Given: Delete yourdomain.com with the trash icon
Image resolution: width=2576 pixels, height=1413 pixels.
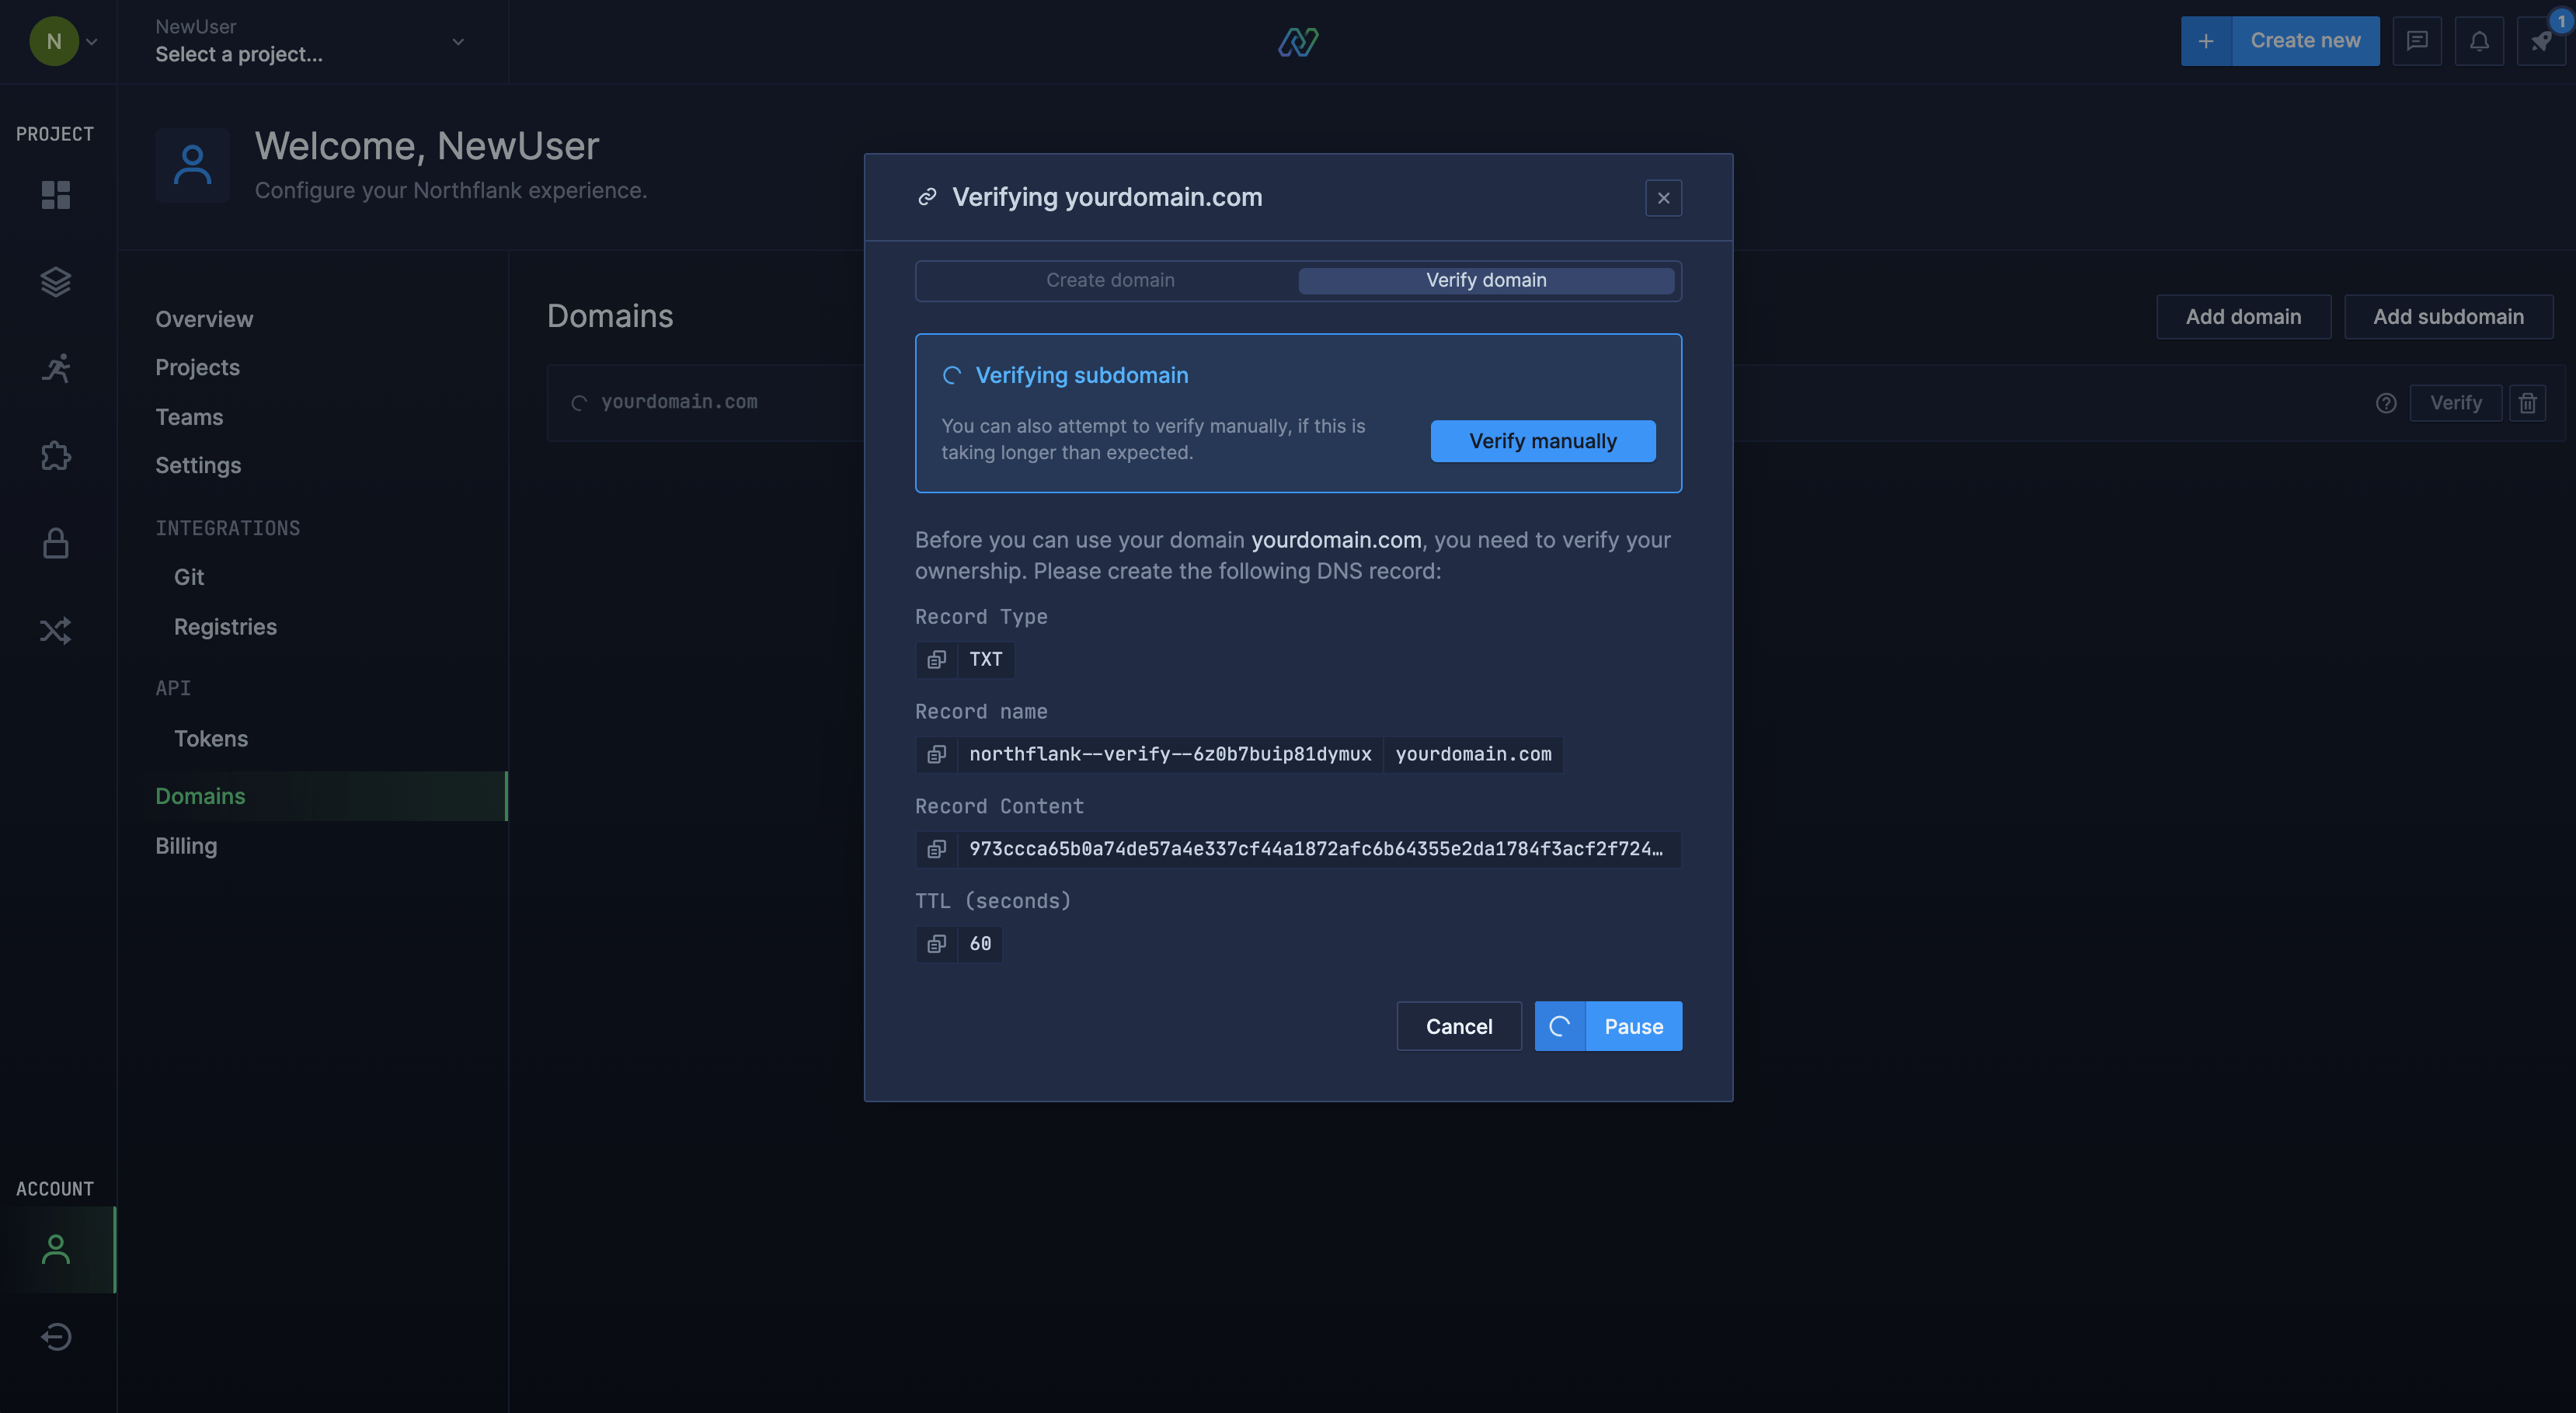Looking at the screenshot, I should (x=2528, y=403).
